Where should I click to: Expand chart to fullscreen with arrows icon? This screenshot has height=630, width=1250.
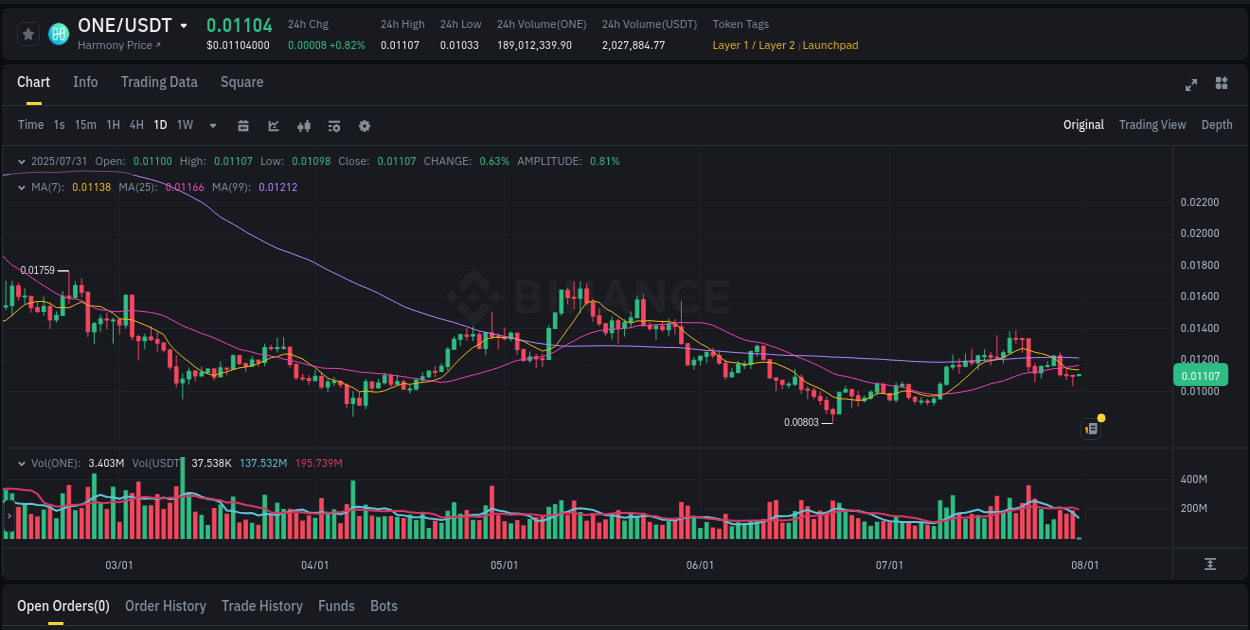[1191, 85]
